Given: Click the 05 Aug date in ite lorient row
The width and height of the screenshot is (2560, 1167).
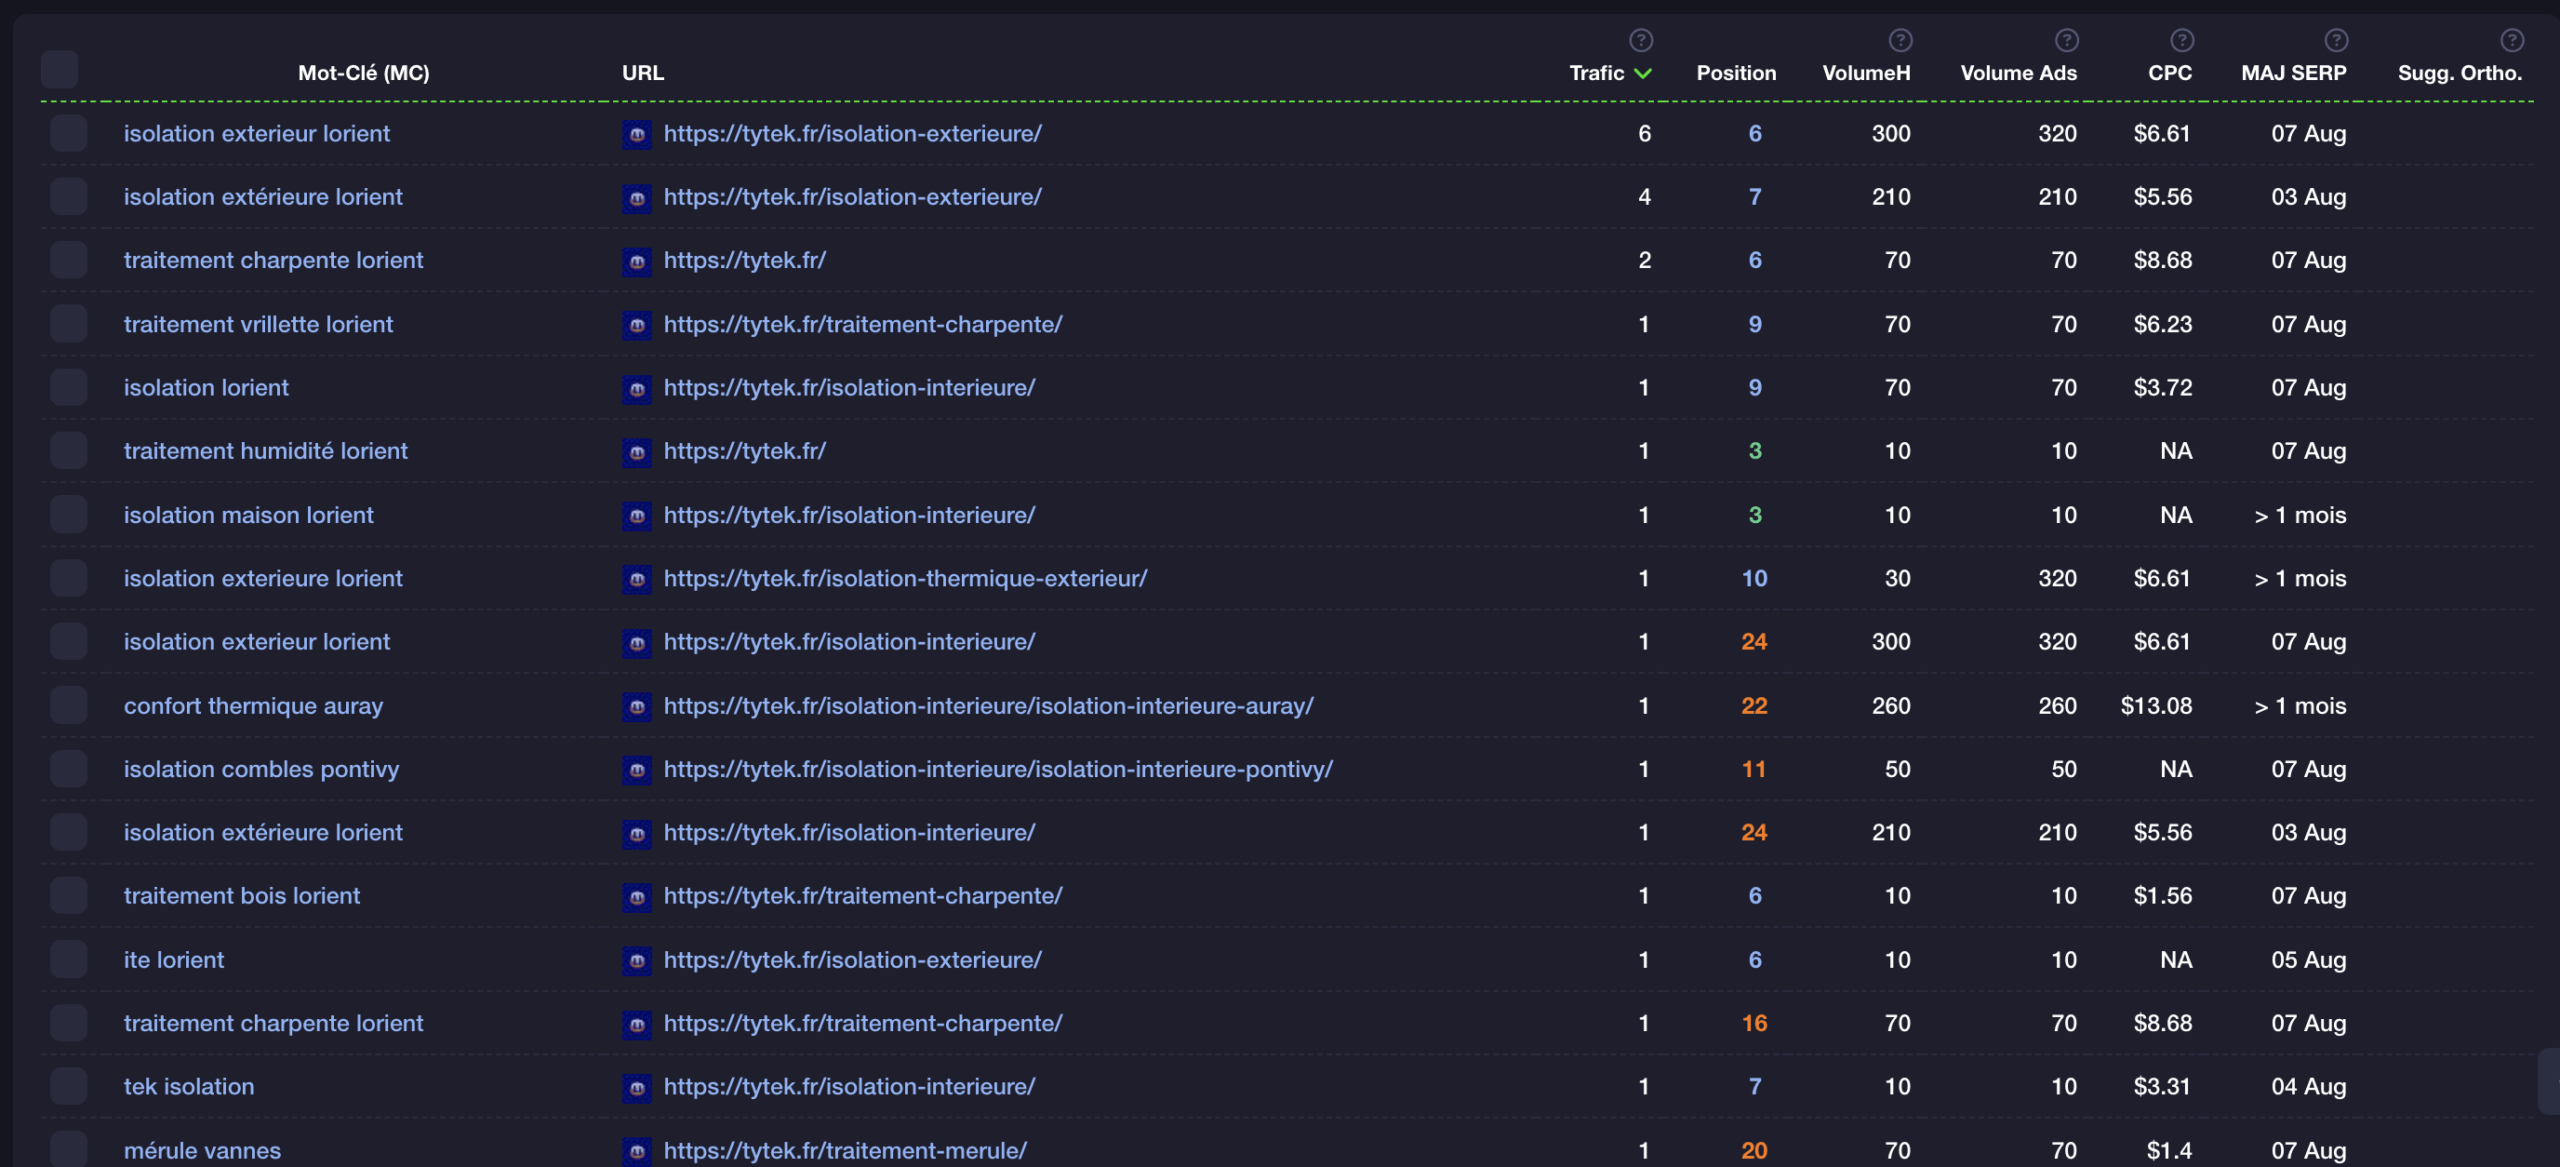Looking at the screenshot, I should (x=2308, y=960).
